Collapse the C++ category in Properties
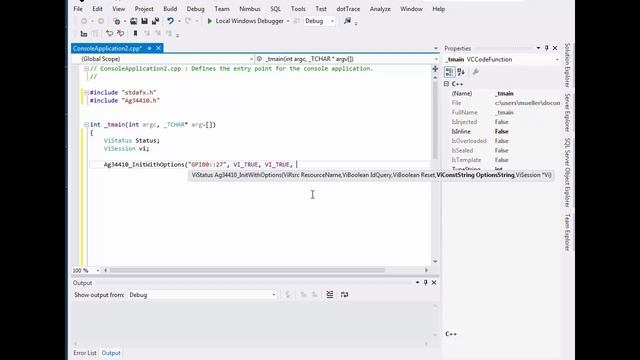The image size is (640, 360). (447, 84)
